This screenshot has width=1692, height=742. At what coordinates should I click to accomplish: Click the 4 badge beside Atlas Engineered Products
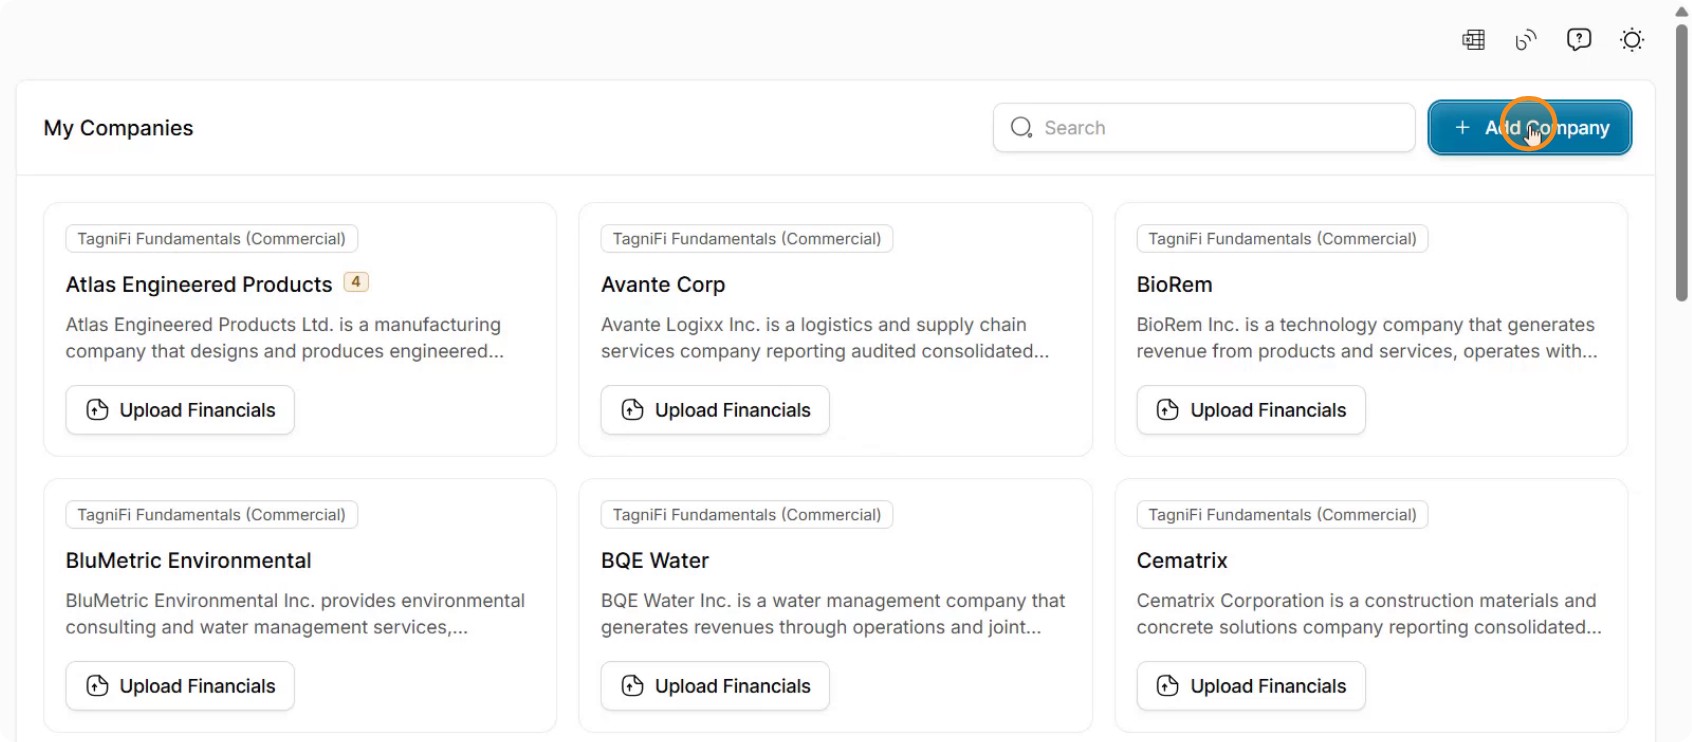click(356, 282)
